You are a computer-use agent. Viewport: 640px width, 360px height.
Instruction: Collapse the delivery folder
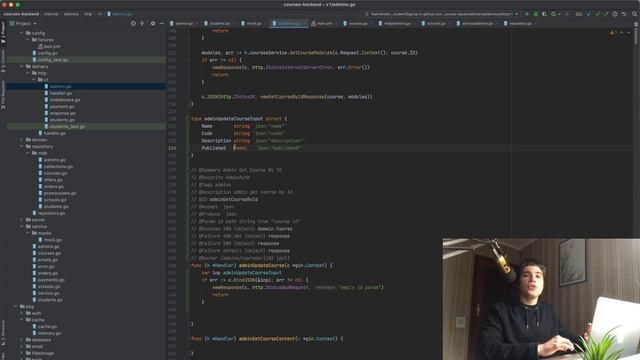22,67
